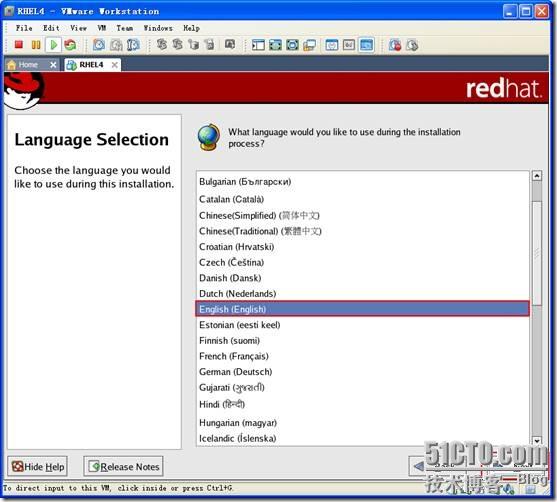557x502 pixels.
Task: Select Catalan (Català) language
Action: click(362, 199)
